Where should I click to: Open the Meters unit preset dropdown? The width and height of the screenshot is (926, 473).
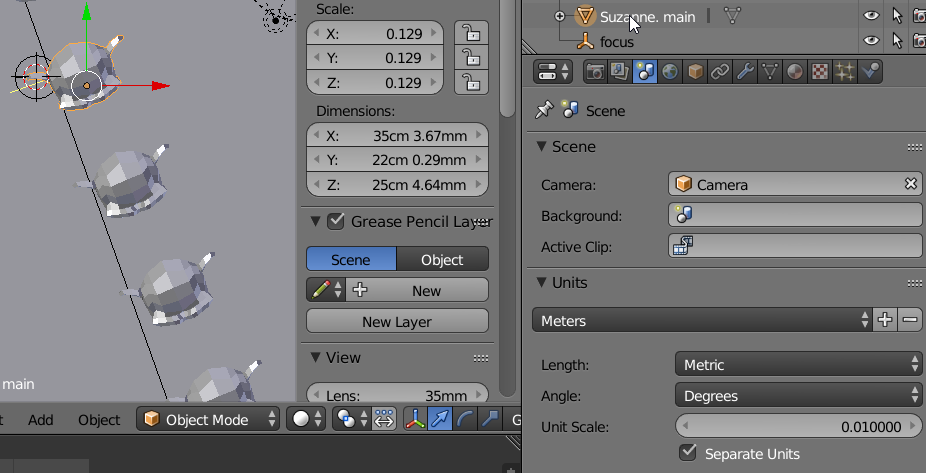coord(702,321)
